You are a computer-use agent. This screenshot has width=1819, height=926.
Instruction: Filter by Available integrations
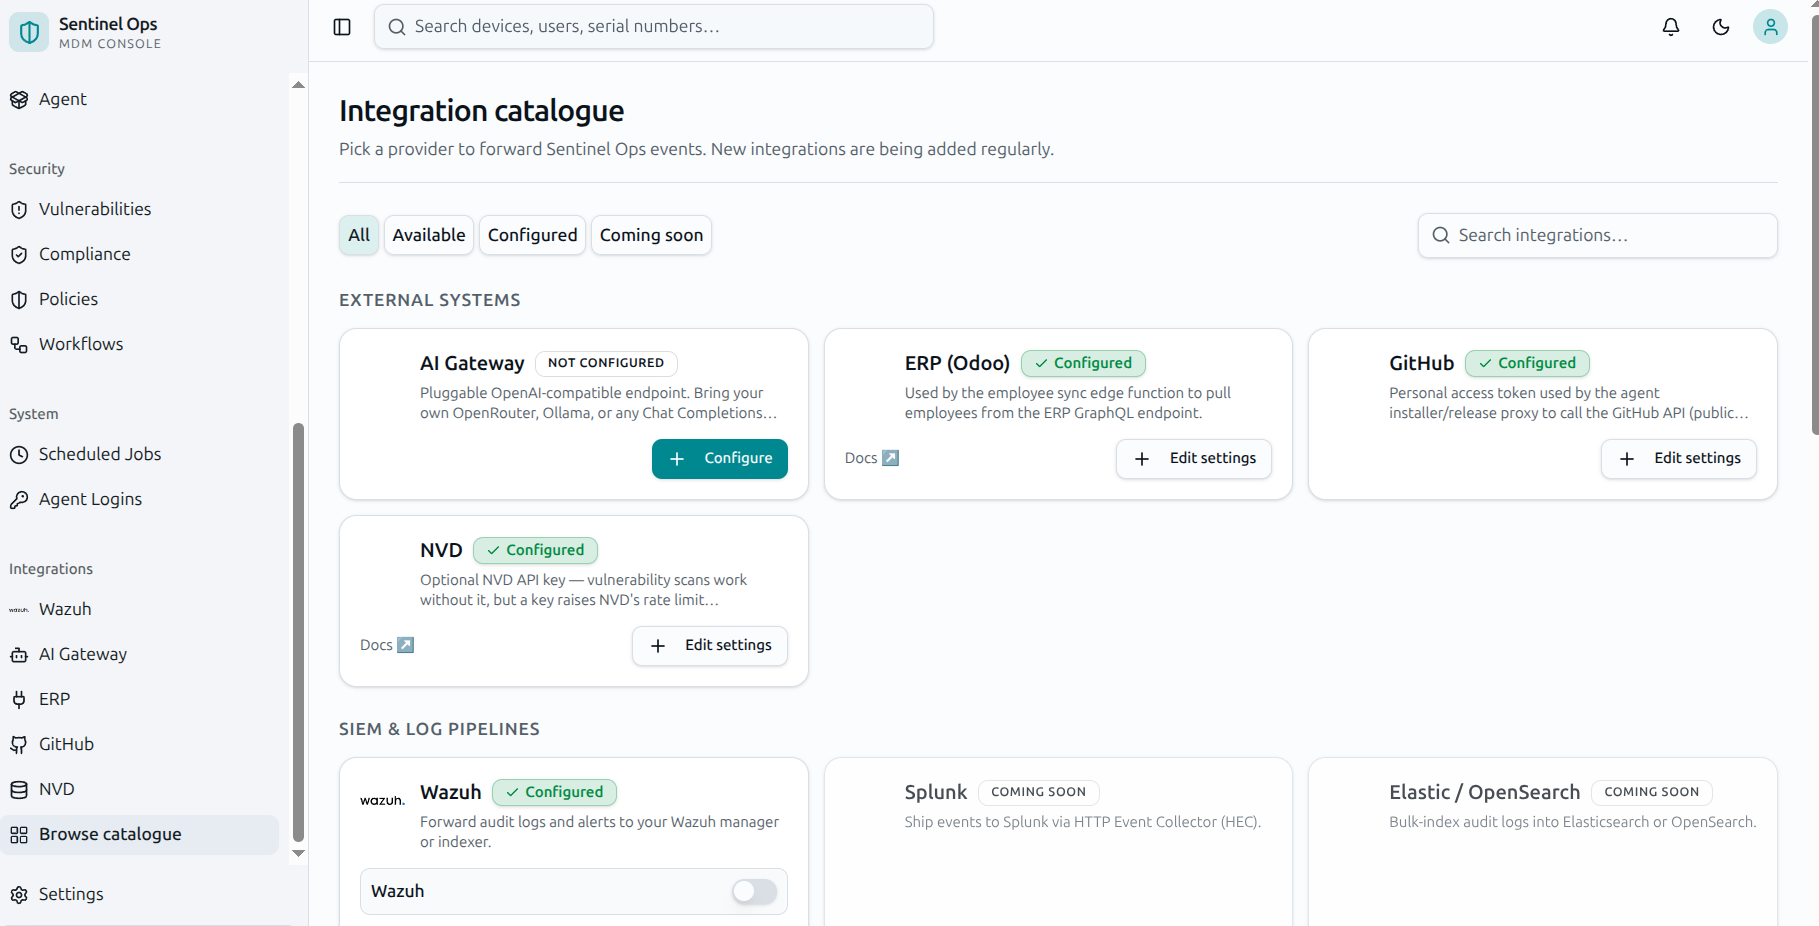(x=429, y=235)
